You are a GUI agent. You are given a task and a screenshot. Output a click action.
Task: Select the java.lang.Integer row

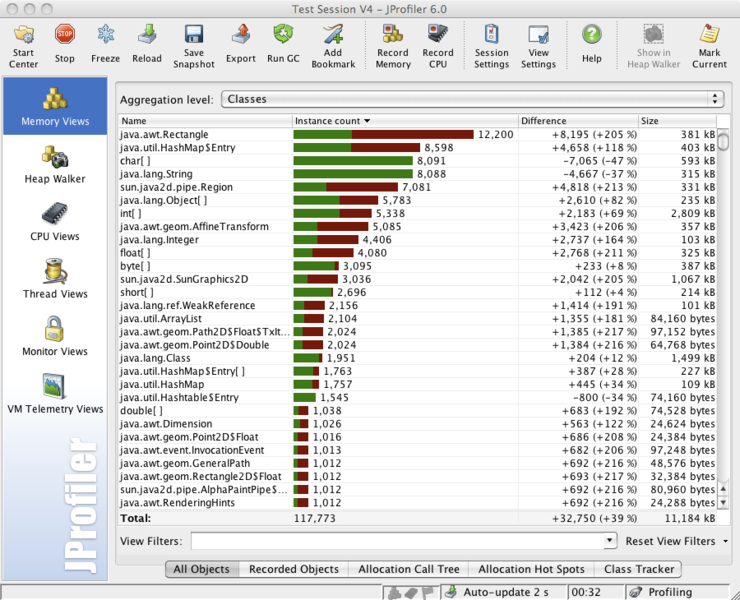[418, 240]
